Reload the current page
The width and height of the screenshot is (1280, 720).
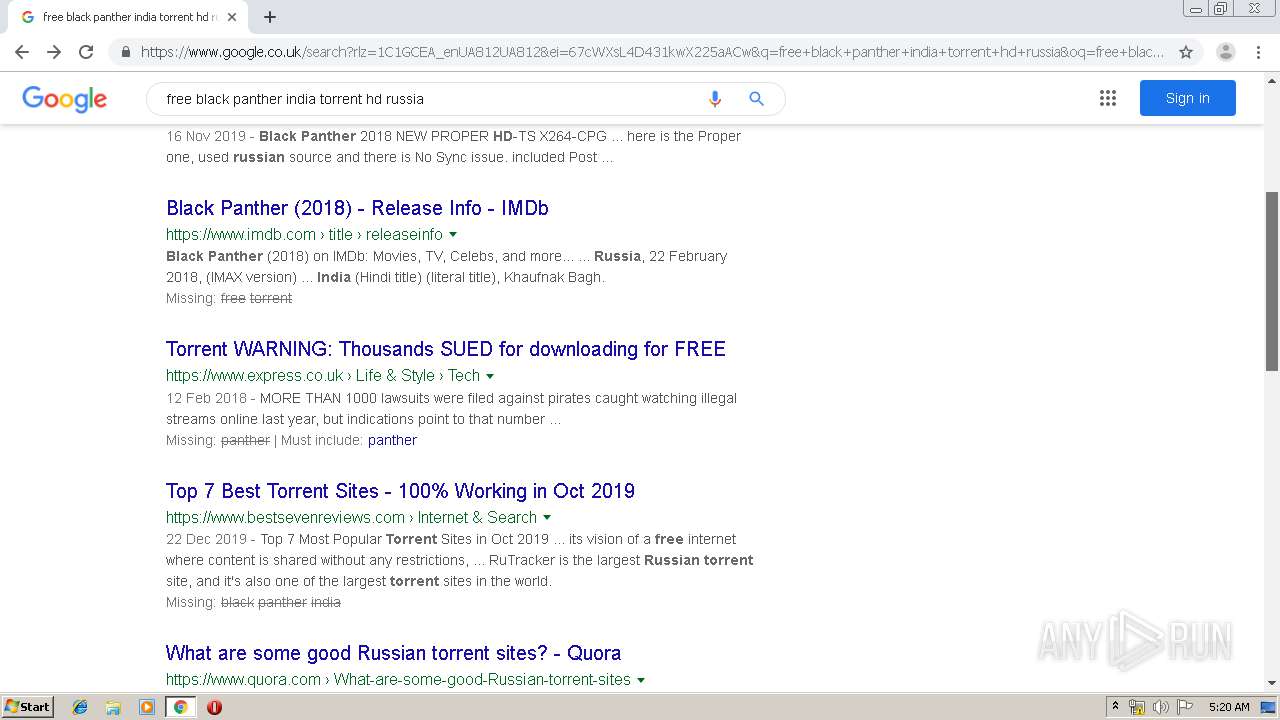coord(86,52)
